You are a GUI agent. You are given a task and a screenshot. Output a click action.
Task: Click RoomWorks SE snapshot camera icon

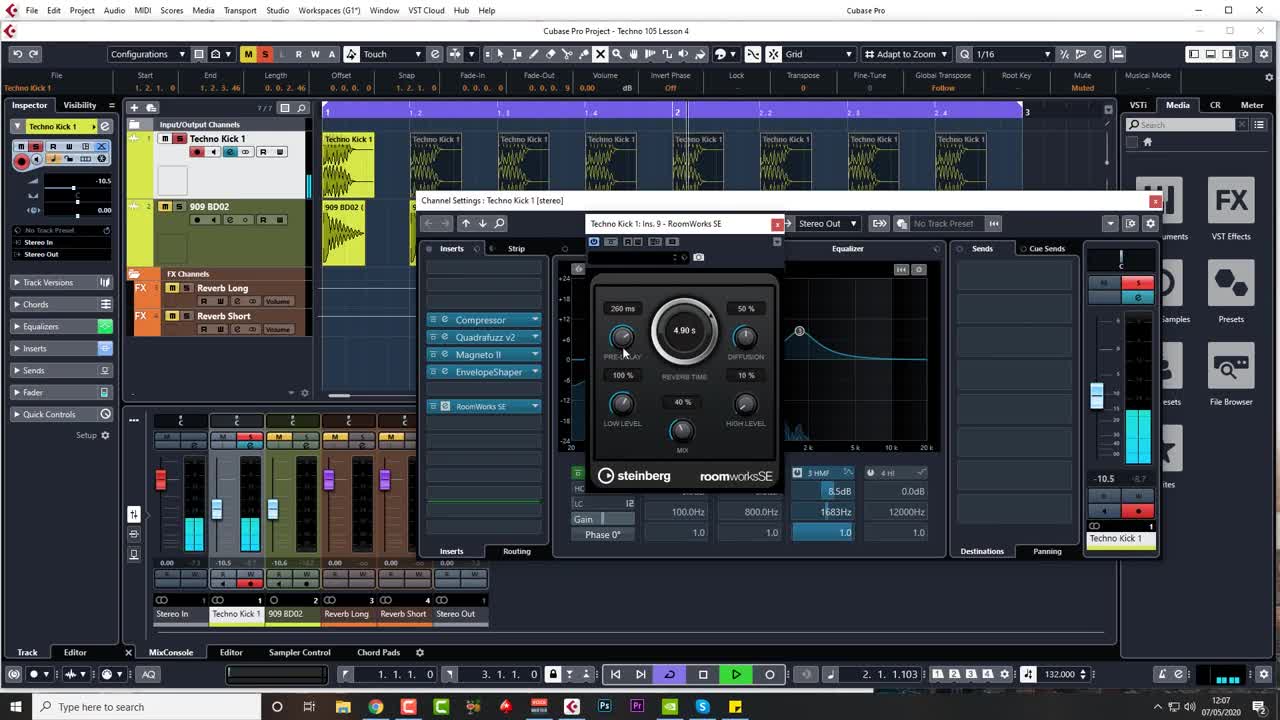click(x=698, y=257)
